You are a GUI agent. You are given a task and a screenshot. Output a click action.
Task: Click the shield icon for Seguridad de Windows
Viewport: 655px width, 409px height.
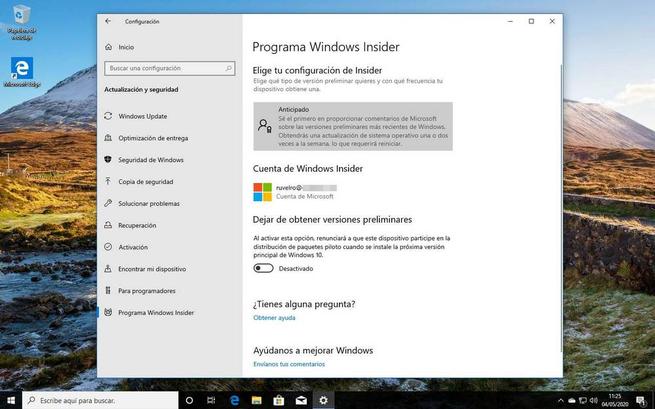[108, 160]
